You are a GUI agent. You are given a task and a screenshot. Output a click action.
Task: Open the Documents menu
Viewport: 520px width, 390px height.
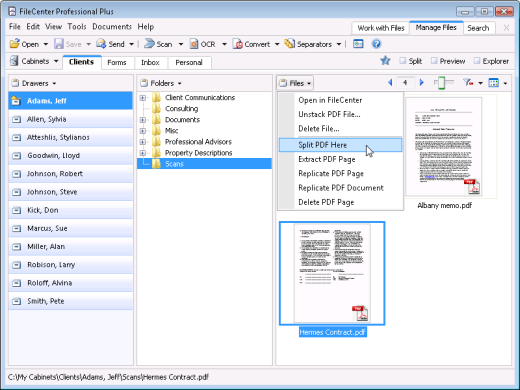[x=112, y=27]
